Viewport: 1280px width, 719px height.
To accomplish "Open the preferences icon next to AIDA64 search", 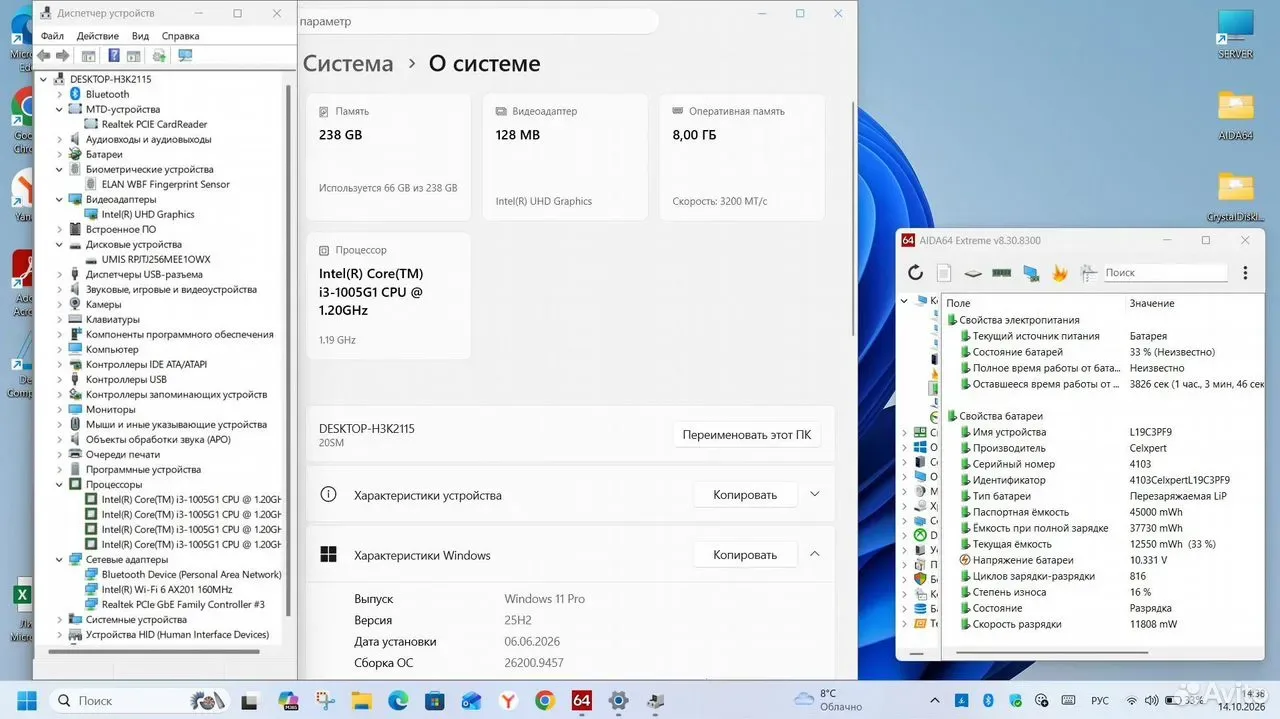I will click(1088, 272).
